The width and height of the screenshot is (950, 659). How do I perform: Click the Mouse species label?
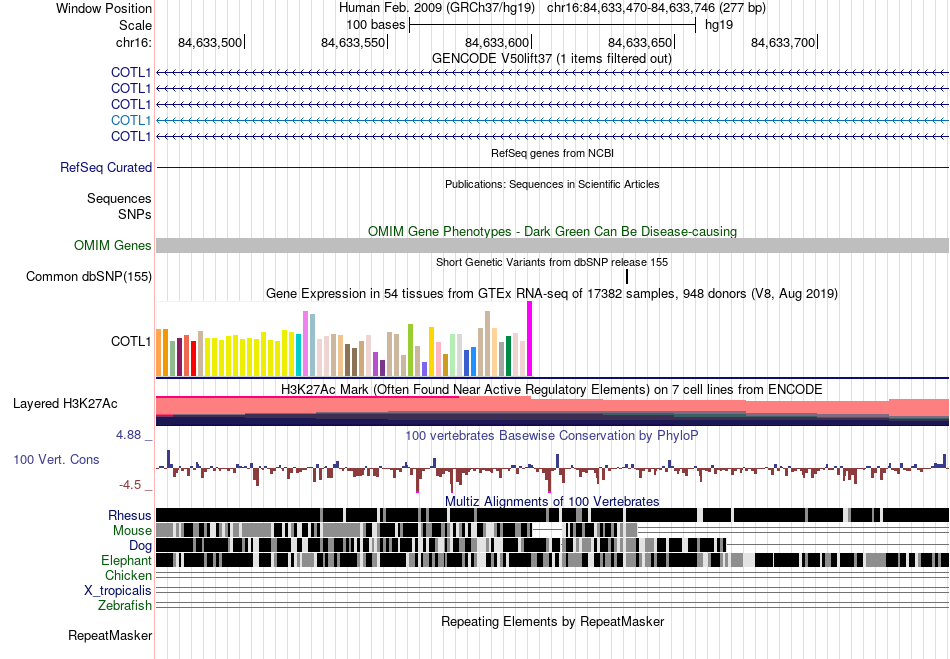pyautogui.click(x=132, y=531)
